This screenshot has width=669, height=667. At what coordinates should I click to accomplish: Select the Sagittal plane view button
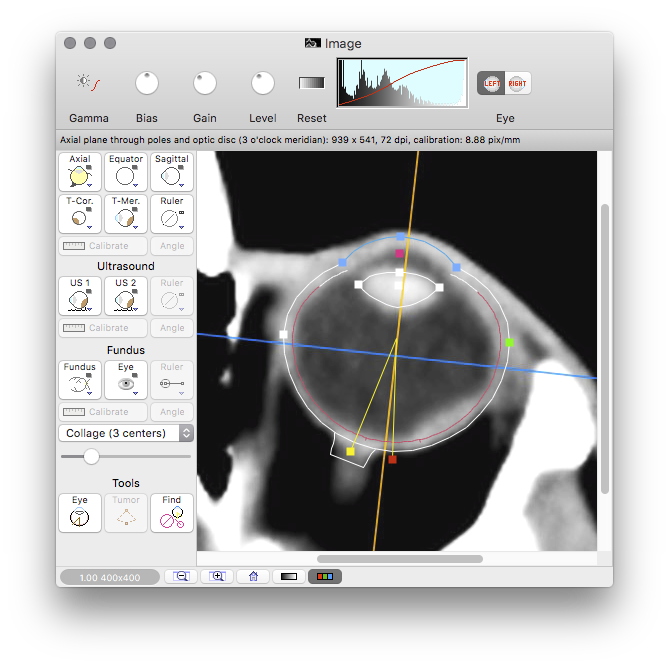pos(172,172)
